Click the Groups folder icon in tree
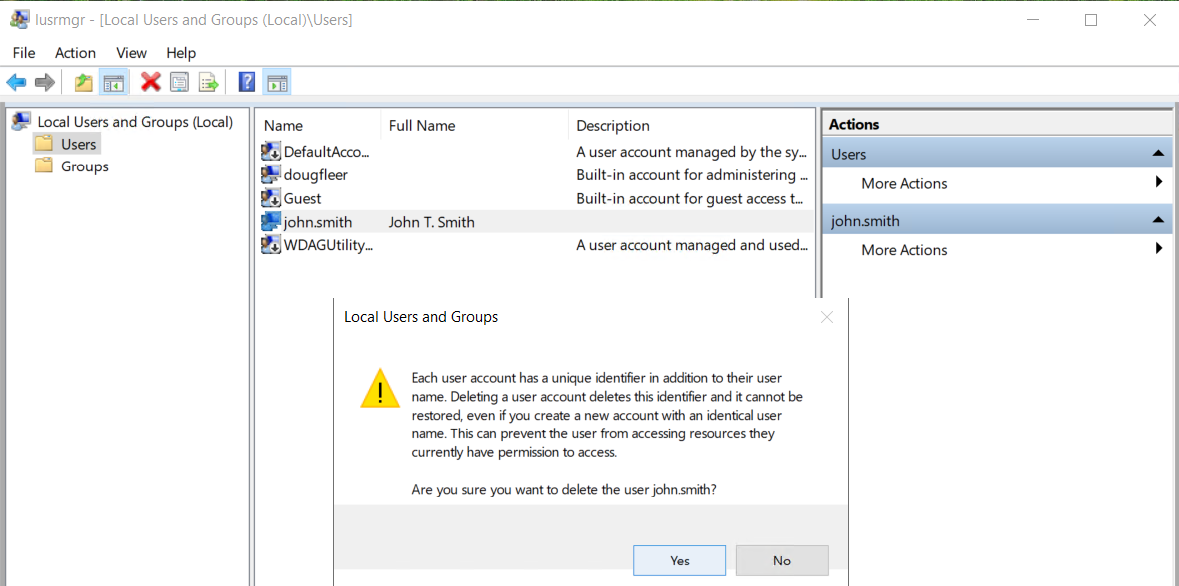The height and width of the screenshot is (586, 1179). coord(44,166)
